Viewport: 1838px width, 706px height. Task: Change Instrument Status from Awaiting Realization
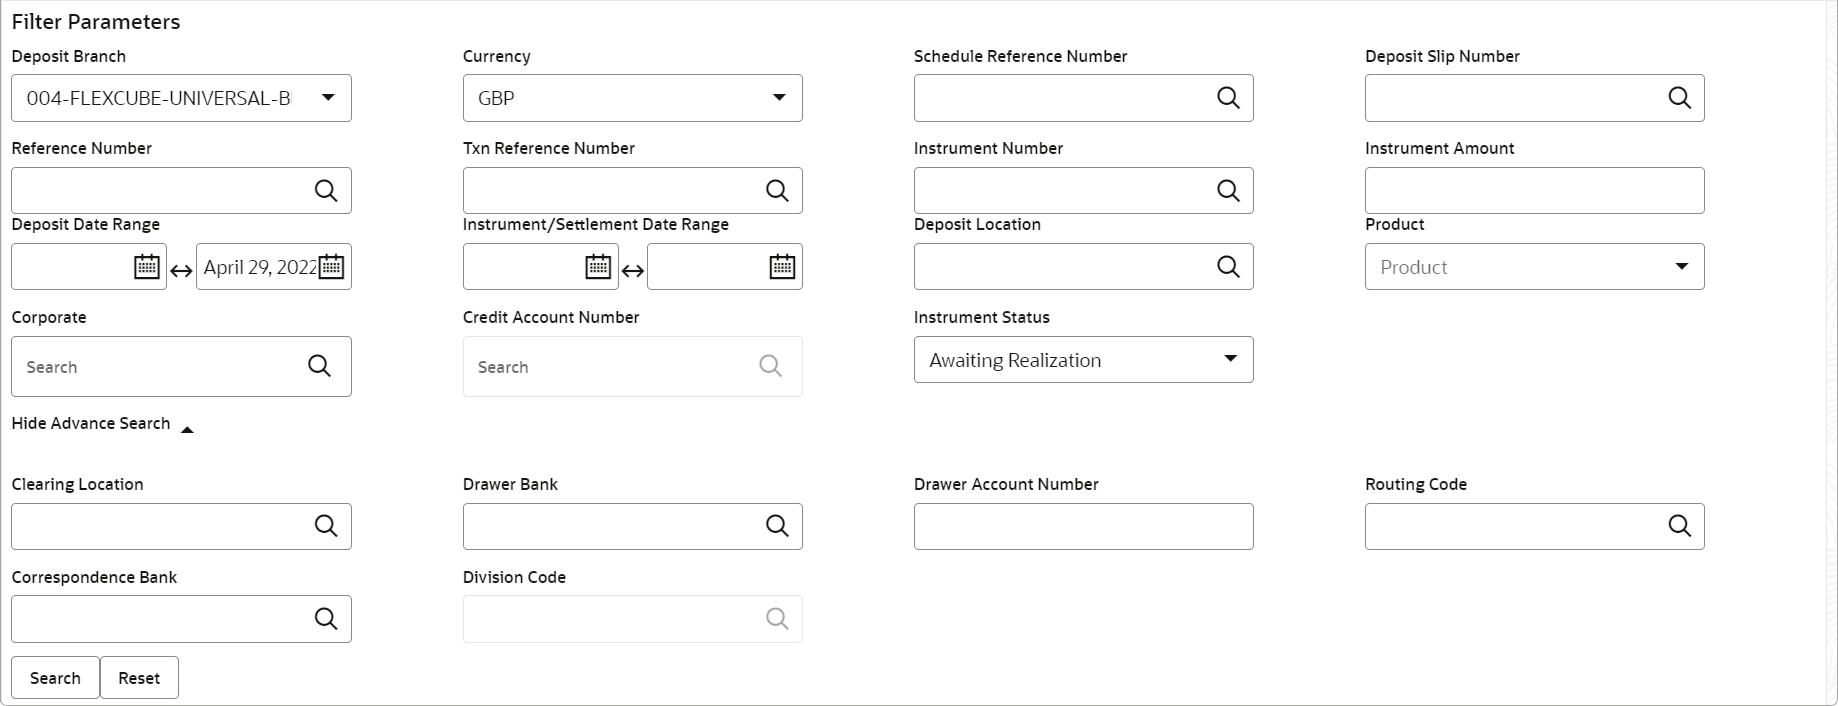(x=1230, y=360)
